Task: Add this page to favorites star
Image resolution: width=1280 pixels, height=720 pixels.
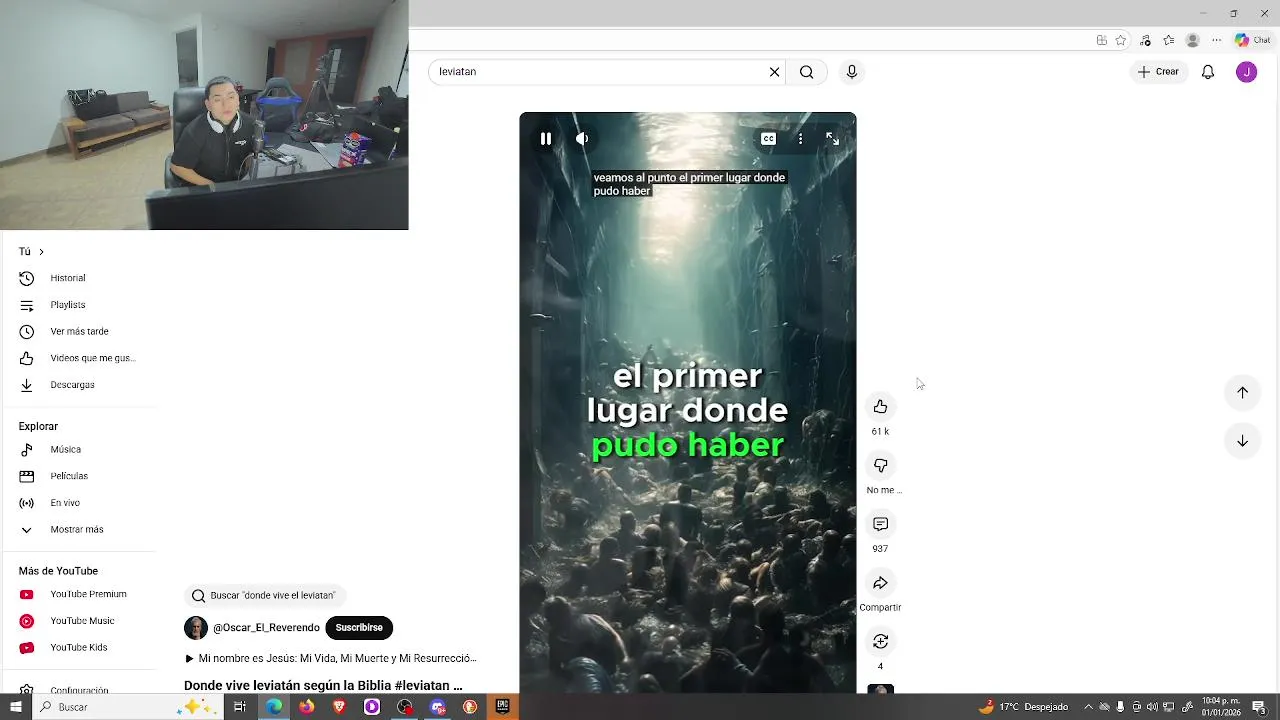Action: 1121,40
